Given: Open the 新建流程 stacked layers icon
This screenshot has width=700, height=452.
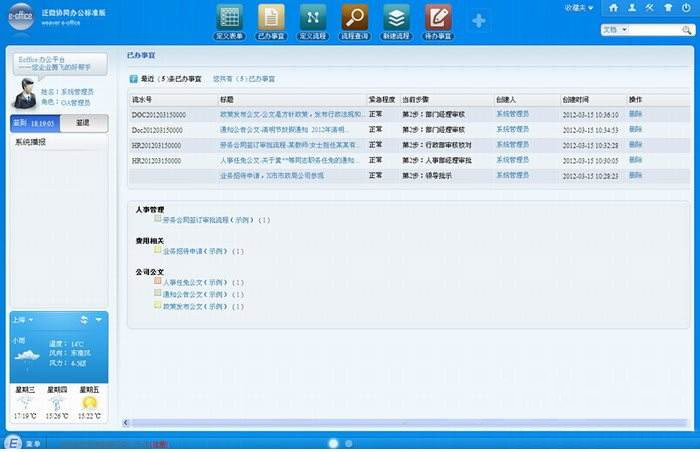Looking at the screenshot, I should coord(396,18).
